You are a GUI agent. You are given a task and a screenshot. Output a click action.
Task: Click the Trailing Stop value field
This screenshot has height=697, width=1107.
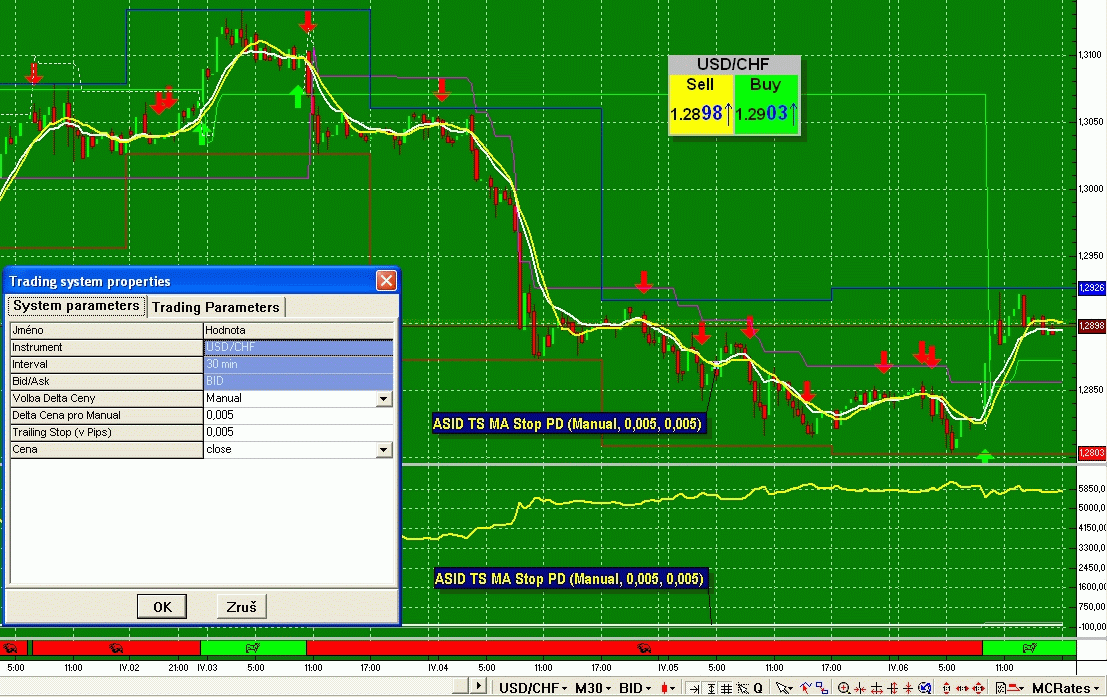pyautogui.click(x=297, y=432)
